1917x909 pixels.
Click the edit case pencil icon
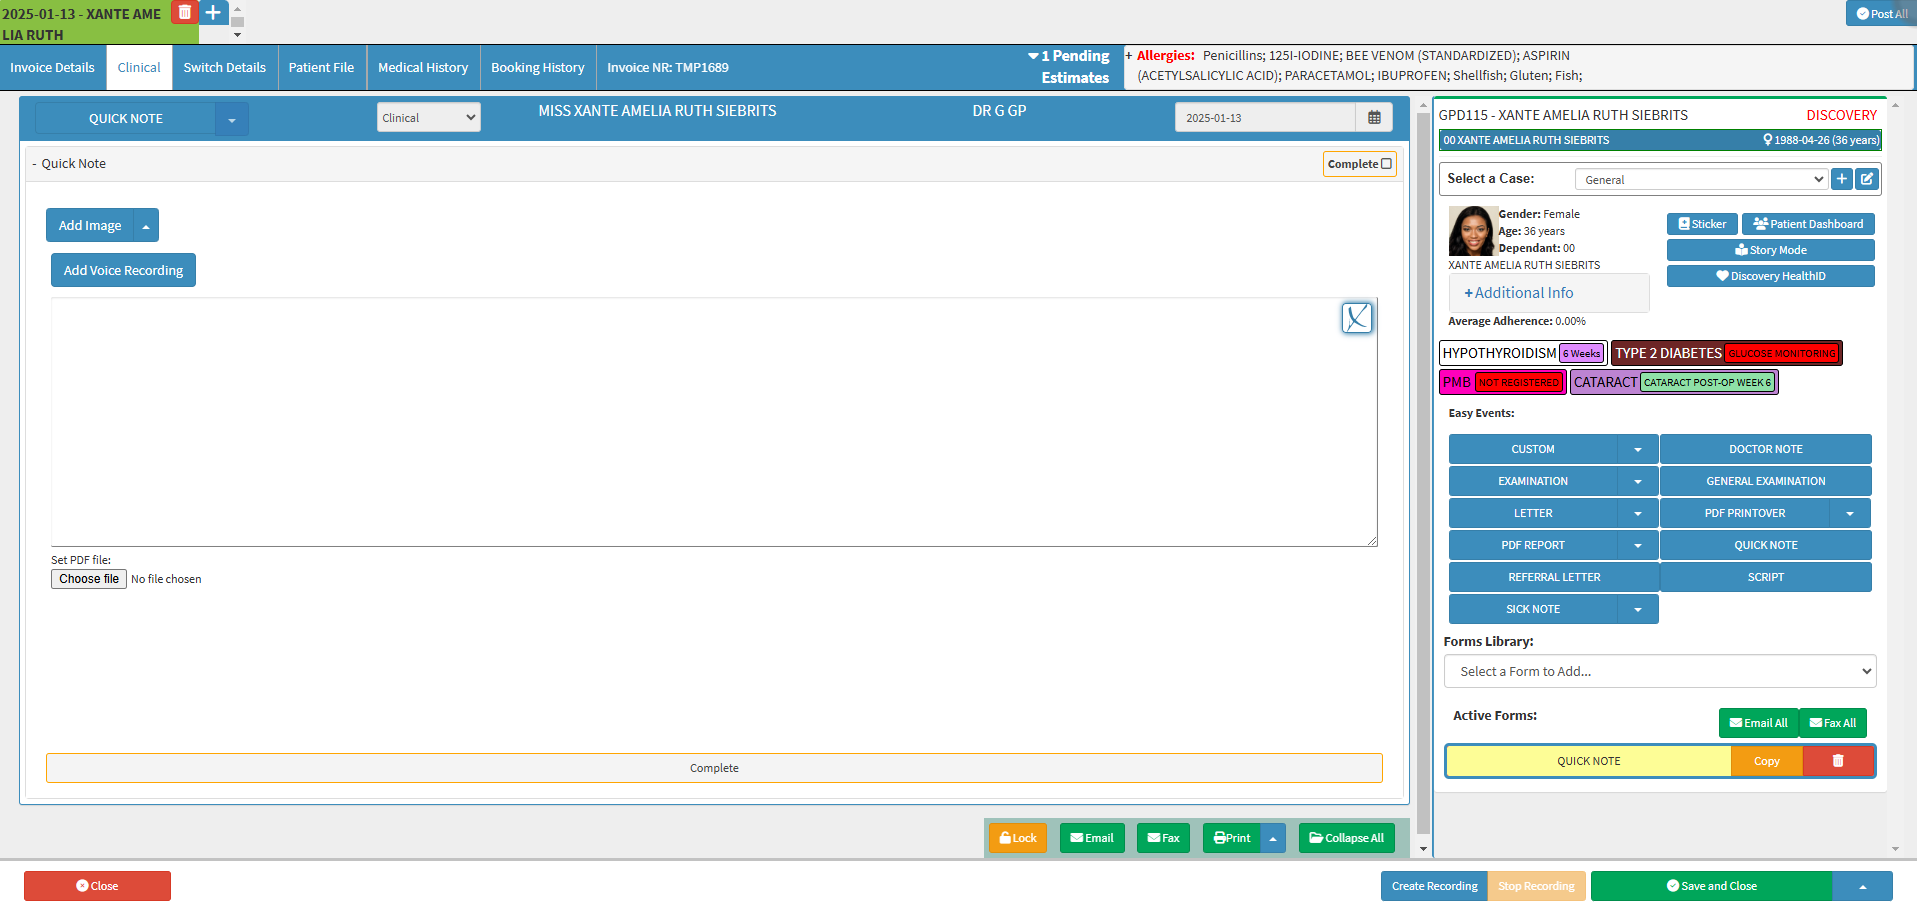click(1867, 179)
